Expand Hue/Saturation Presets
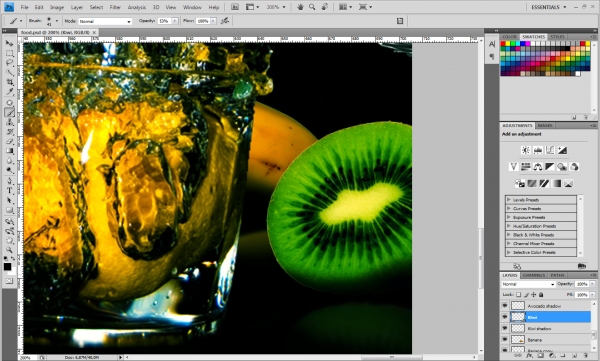The width and height of the screenshot is (600, 361). click(509, 226)
